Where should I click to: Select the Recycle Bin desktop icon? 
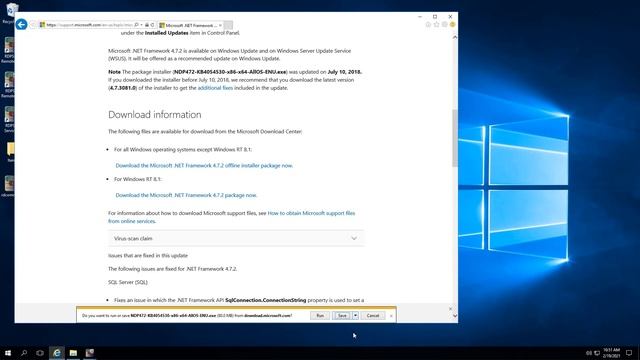point(10,12)
